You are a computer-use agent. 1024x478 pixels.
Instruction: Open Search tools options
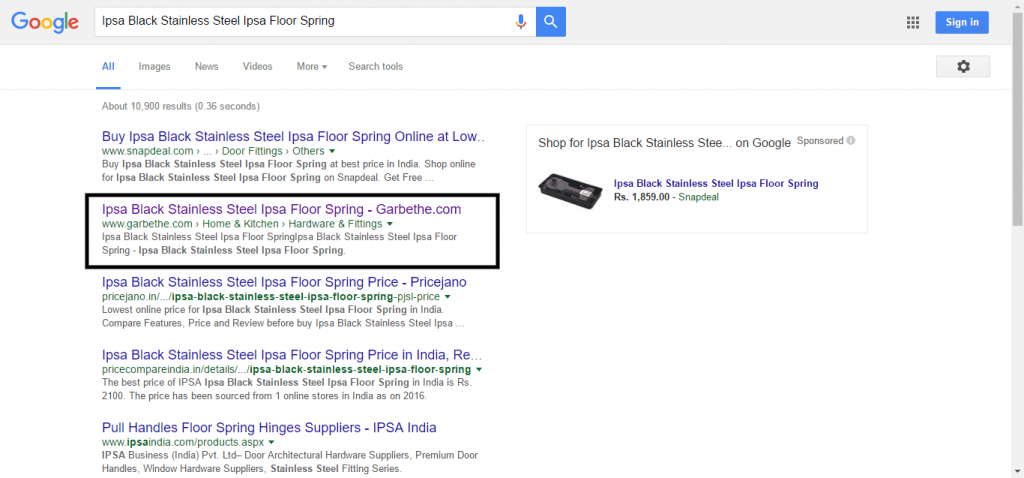click(x=375, y=67)
